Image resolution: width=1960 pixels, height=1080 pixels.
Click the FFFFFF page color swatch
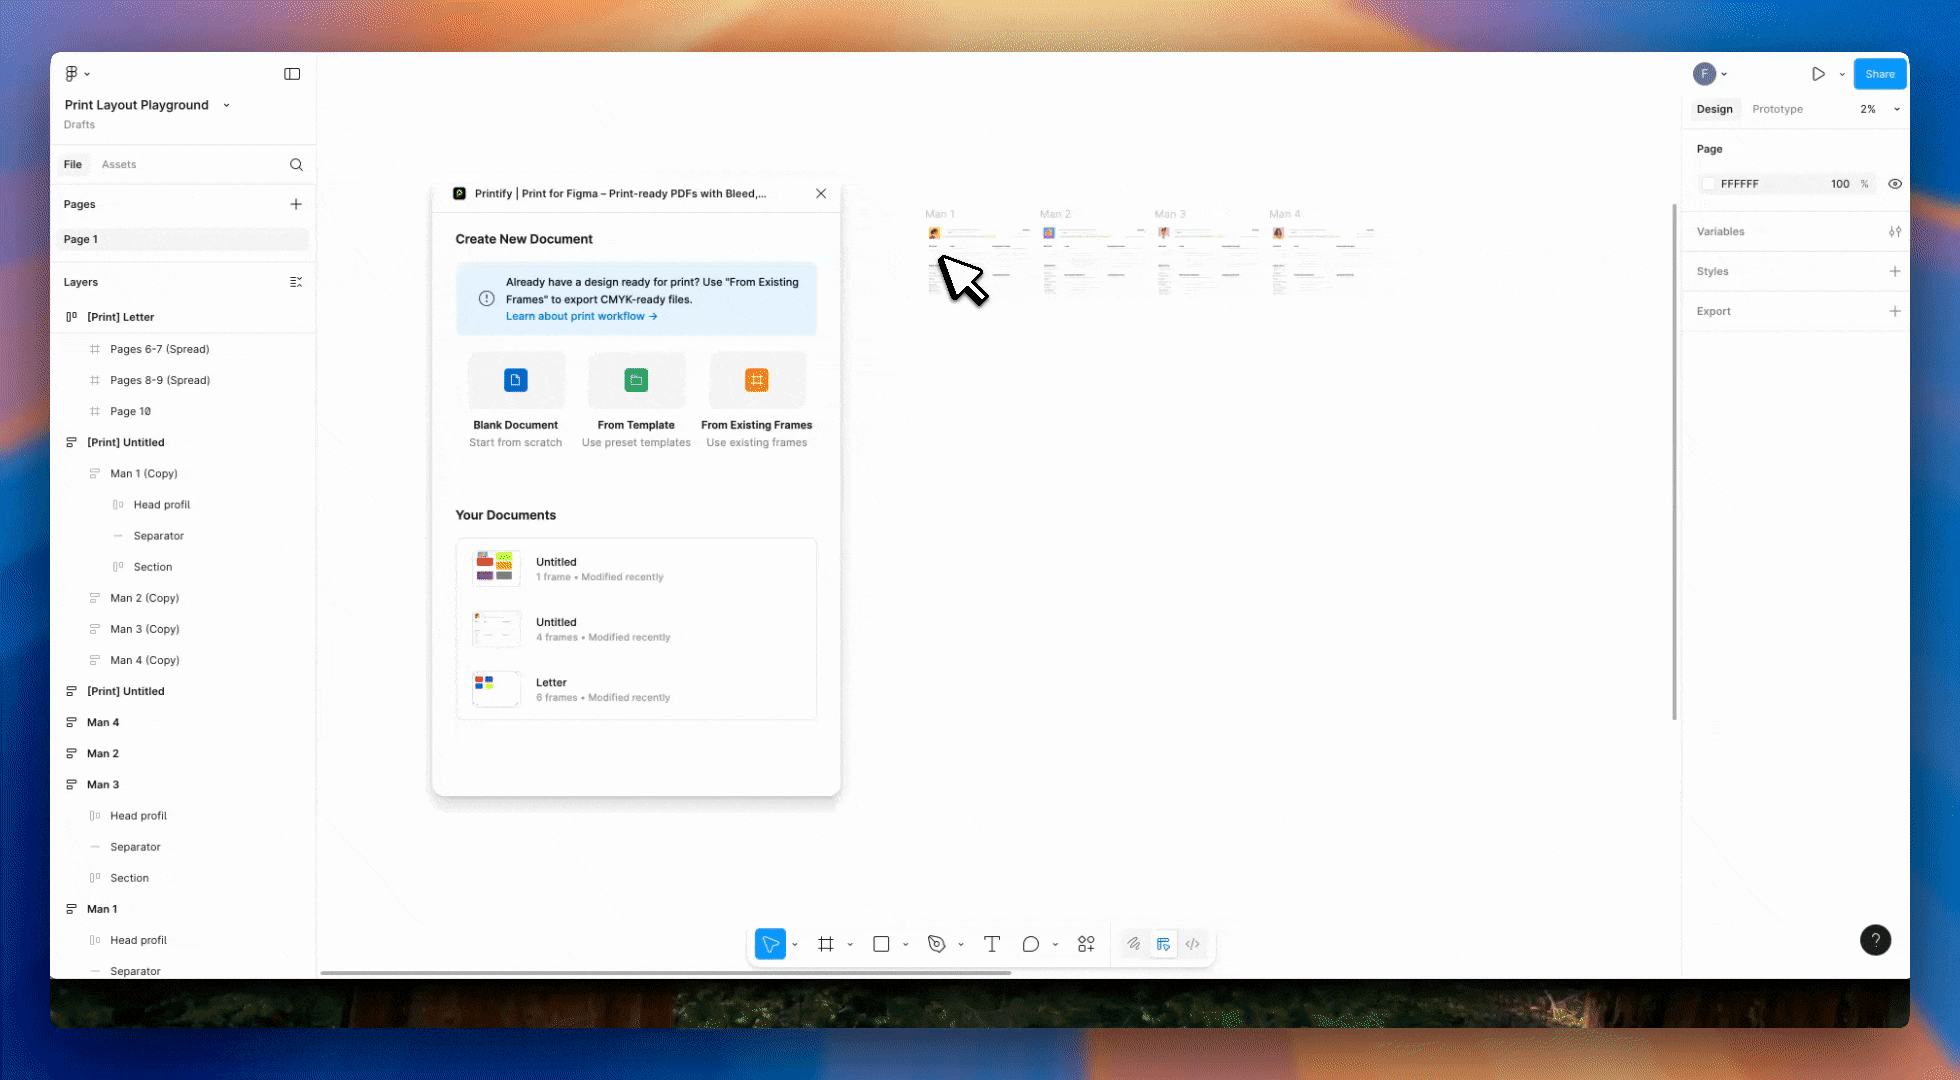1709,184
